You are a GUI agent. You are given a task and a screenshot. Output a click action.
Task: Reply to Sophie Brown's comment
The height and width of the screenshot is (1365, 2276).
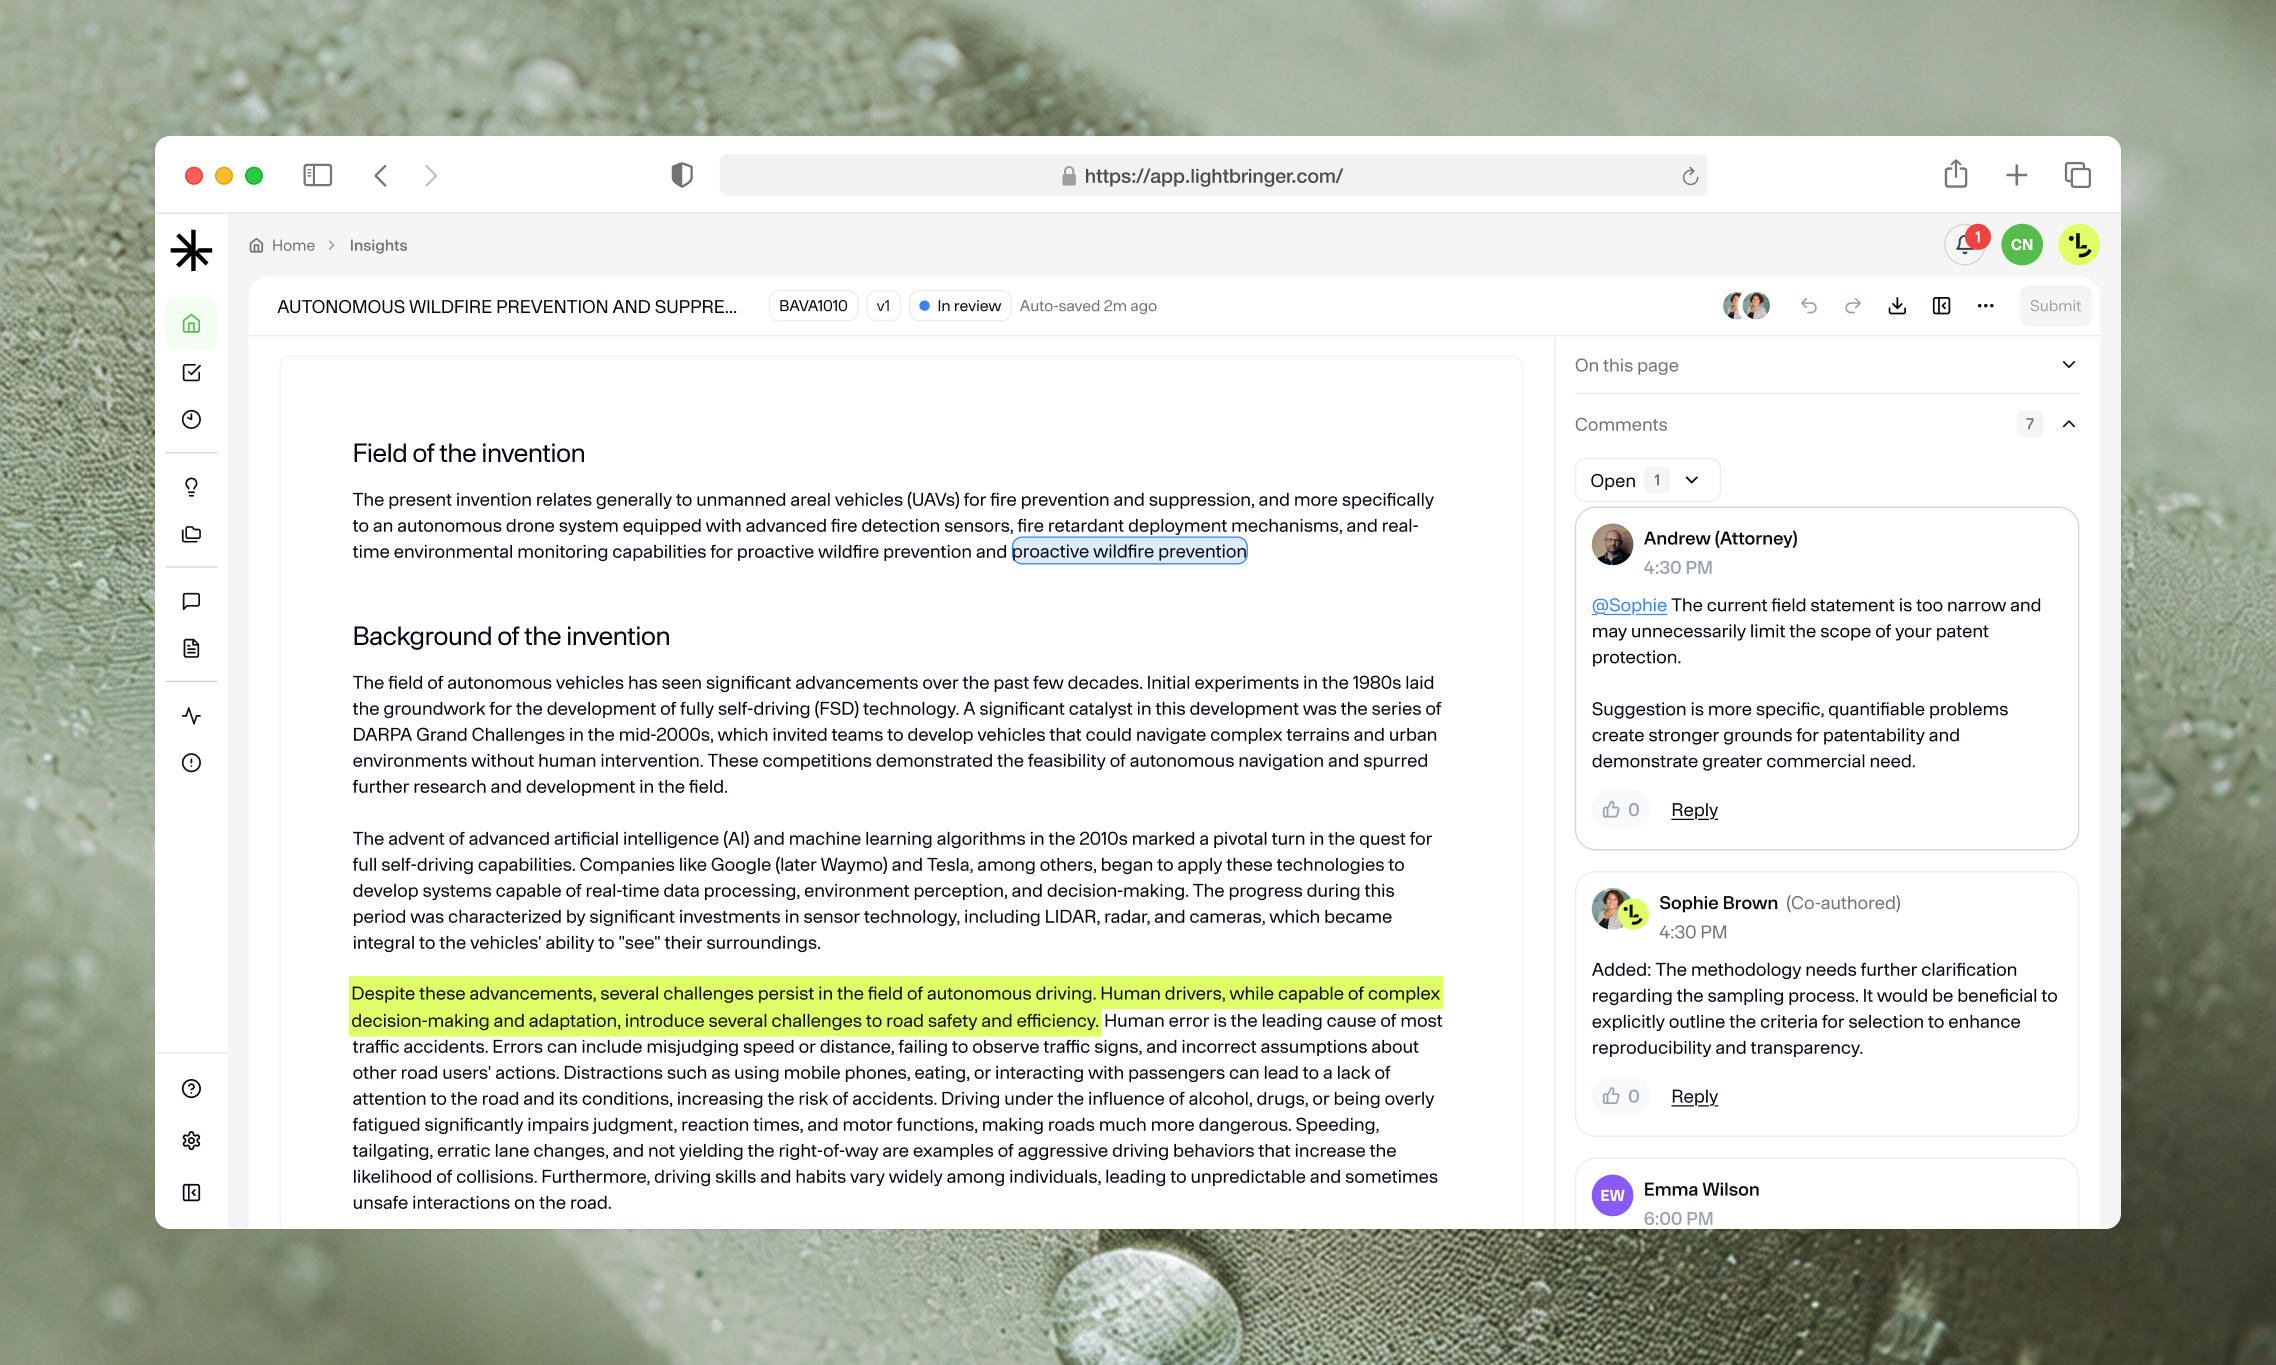pyautogui.click(x=1694, y=1097)
